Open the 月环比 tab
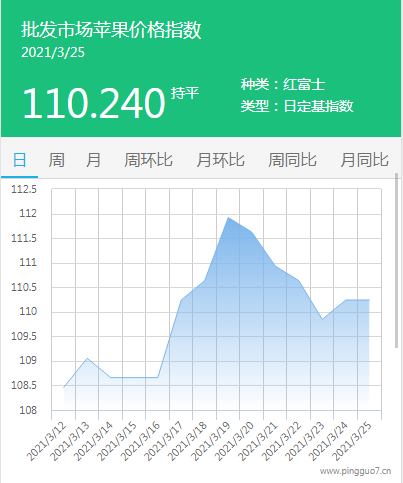 [x=220, y=160]
